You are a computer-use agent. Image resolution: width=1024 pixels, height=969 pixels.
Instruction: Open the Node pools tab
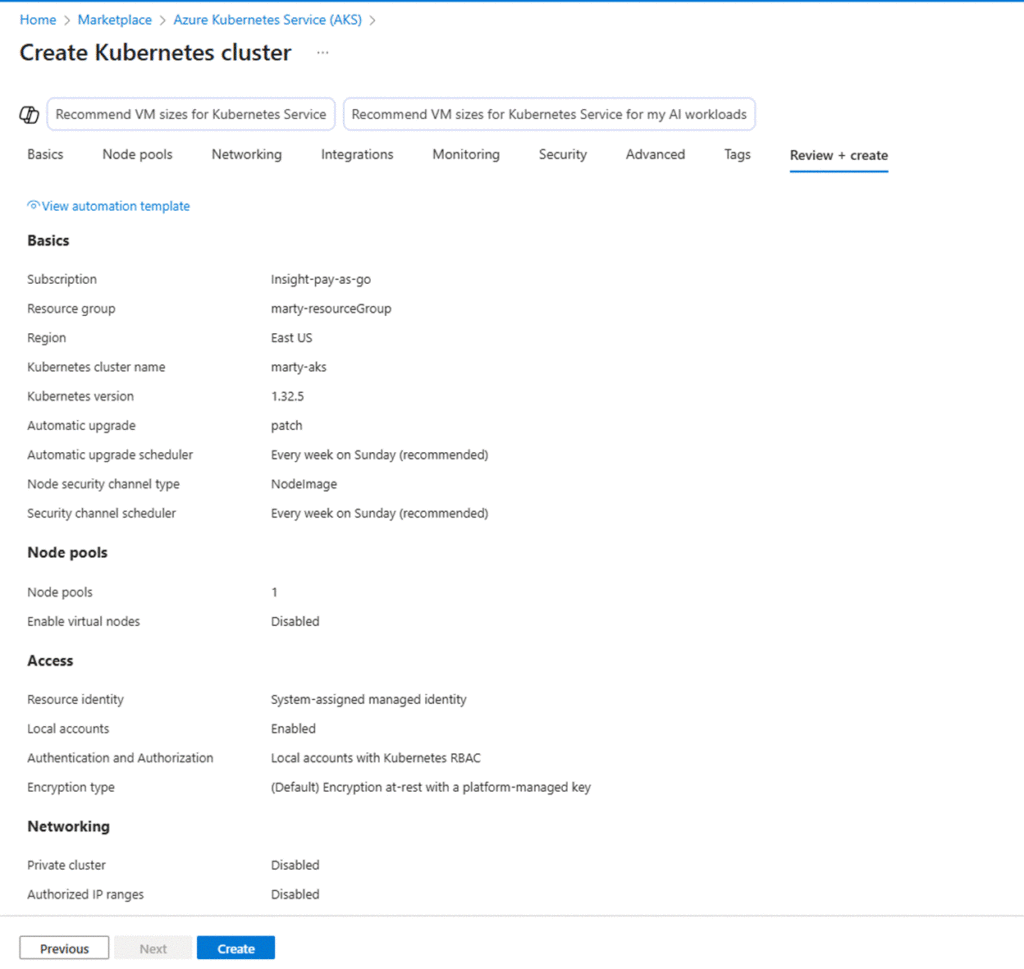pos(137,155)
